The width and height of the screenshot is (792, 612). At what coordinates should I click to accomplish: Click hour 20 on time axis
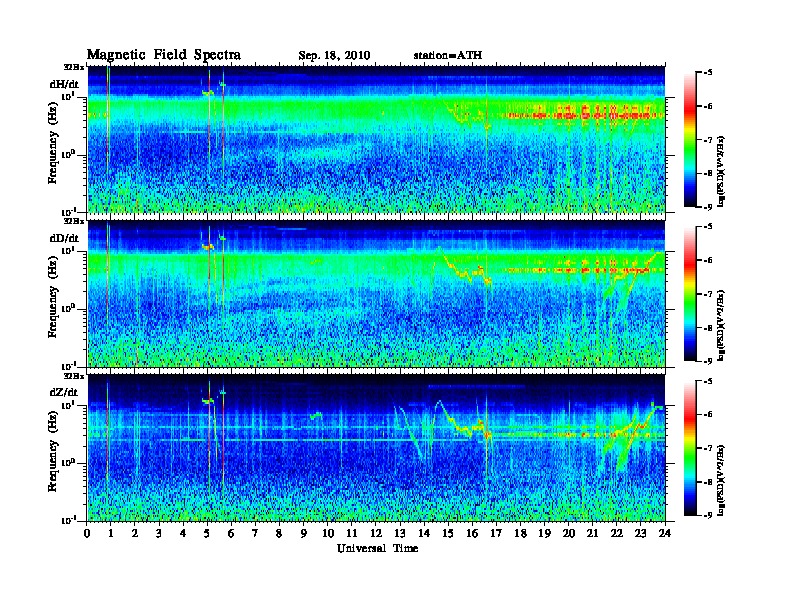(569, 534)
